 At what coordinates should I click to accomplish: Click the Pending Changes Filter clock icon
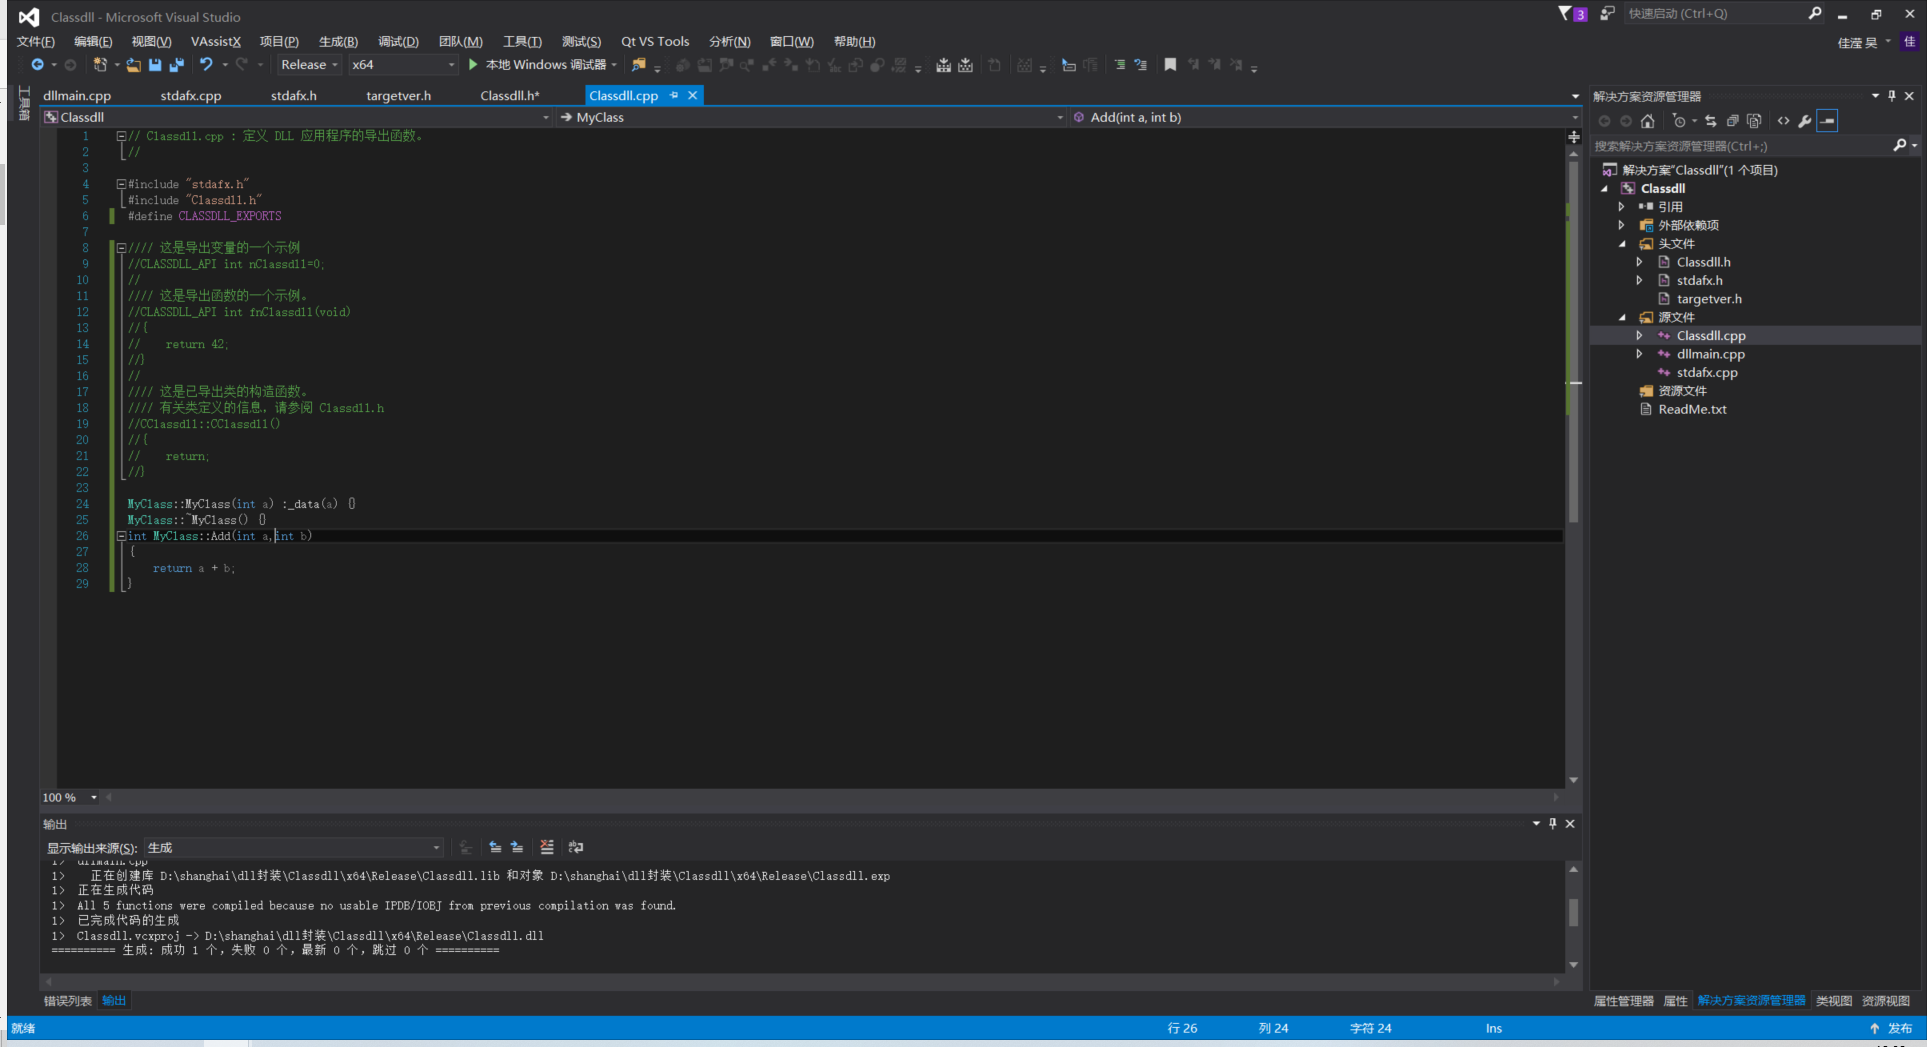[1679, 121]
